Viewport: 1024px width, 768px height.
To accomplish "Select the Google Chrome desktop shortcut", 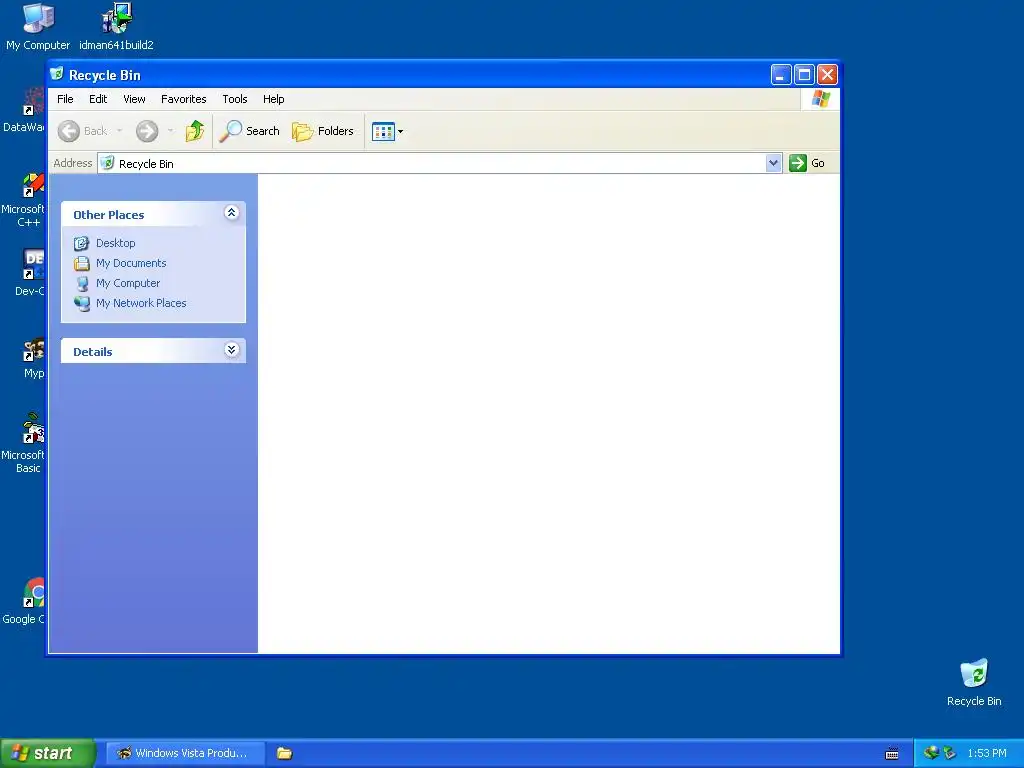I will pos(24,601).
